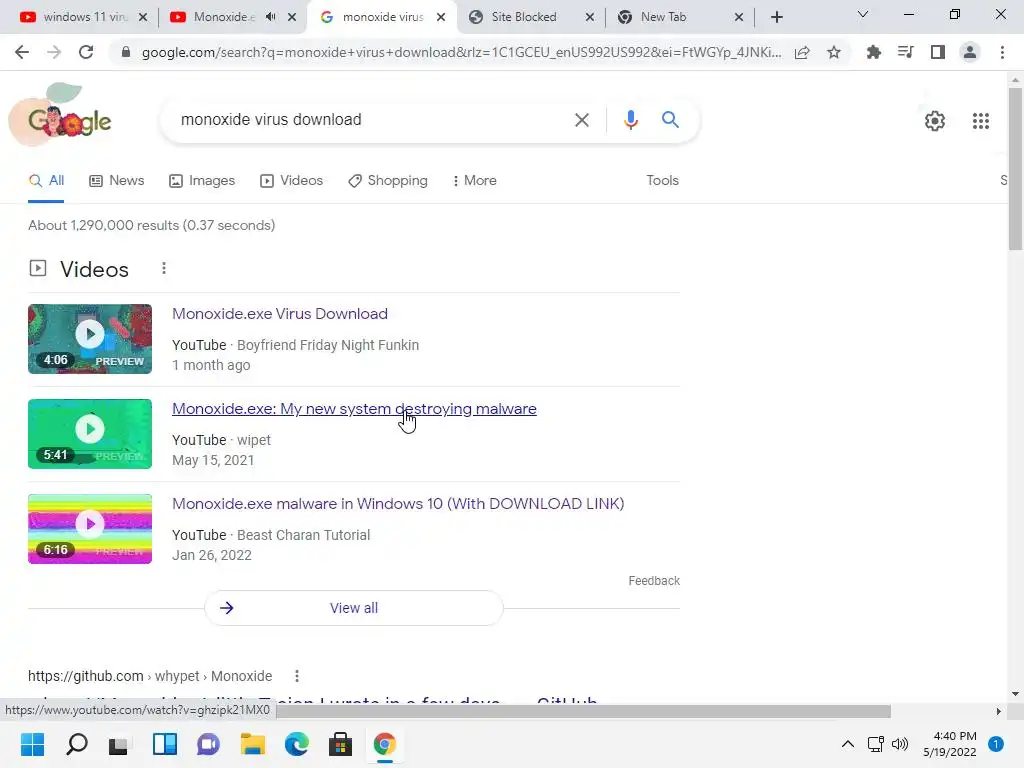
Task: Click the horizontal scrollbar thumb
Action: coord(583,711)
